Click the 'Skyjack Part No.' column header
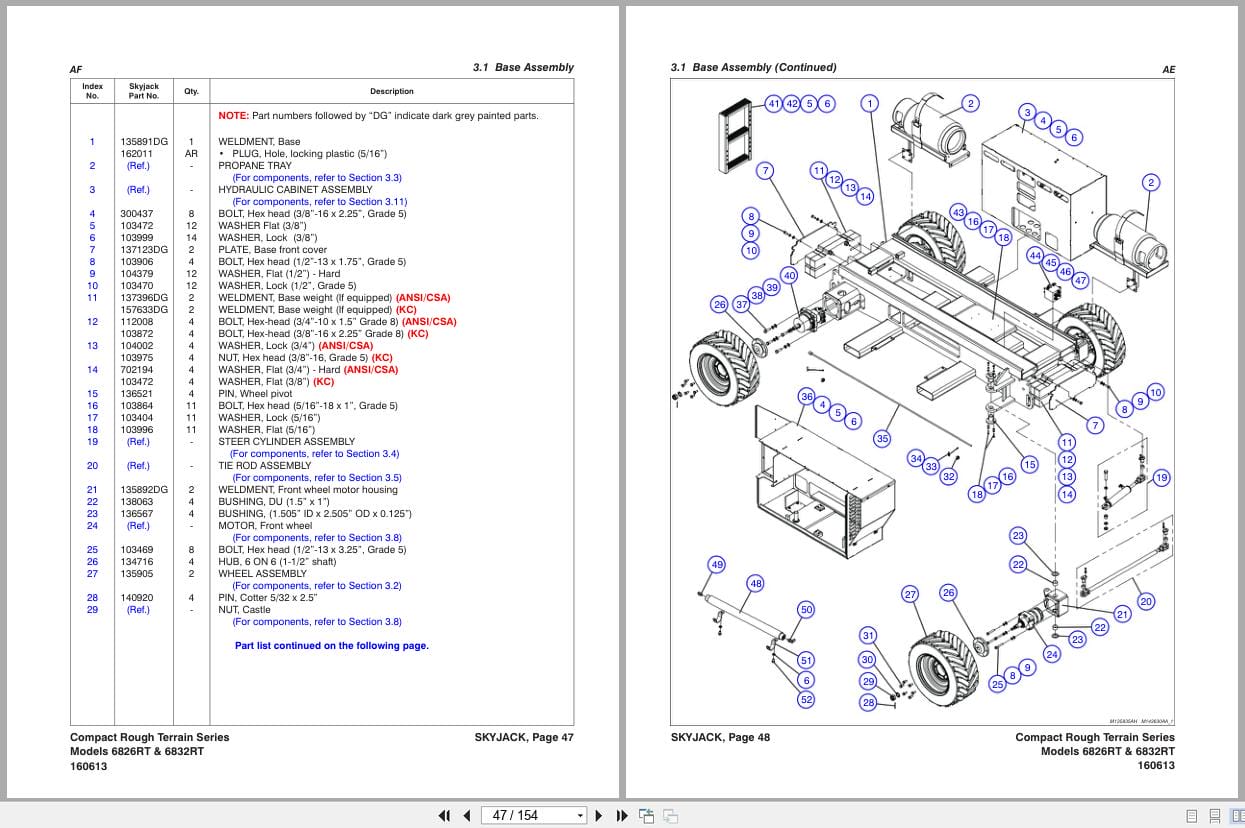The width and height of the screenshot is (1245, 828). 144,91
